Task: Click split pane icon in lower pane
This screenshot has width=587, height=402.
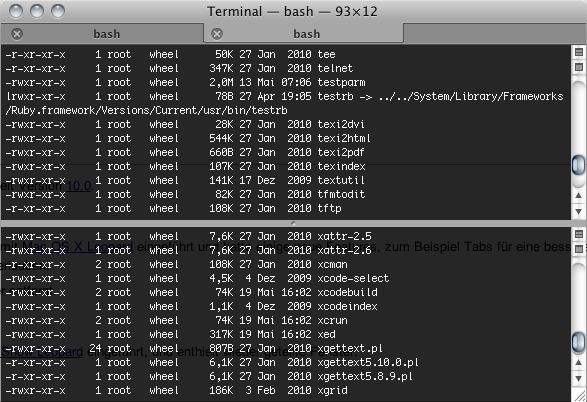Action: 579,234
